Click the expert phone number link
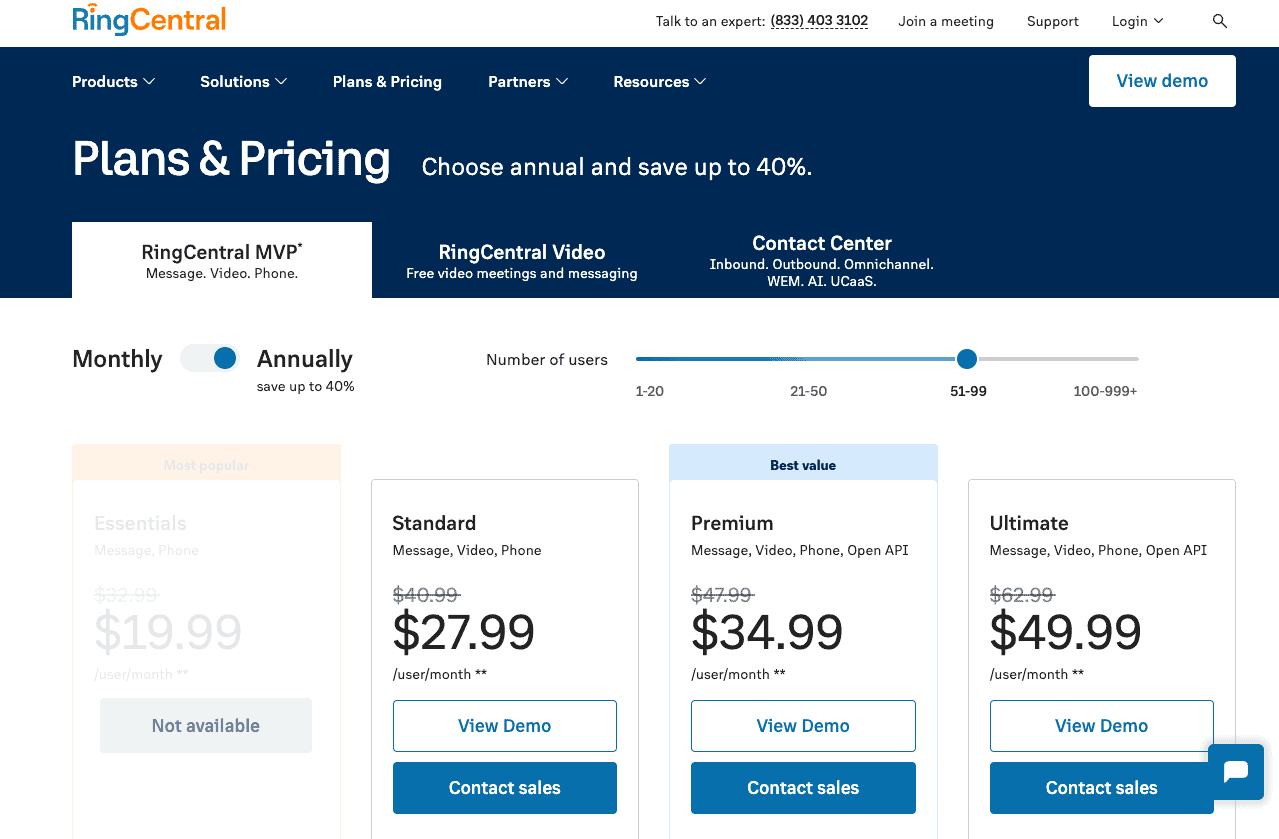Image resolution: width=1279 pixels, height=839 pixels. [x=818, y=21]
